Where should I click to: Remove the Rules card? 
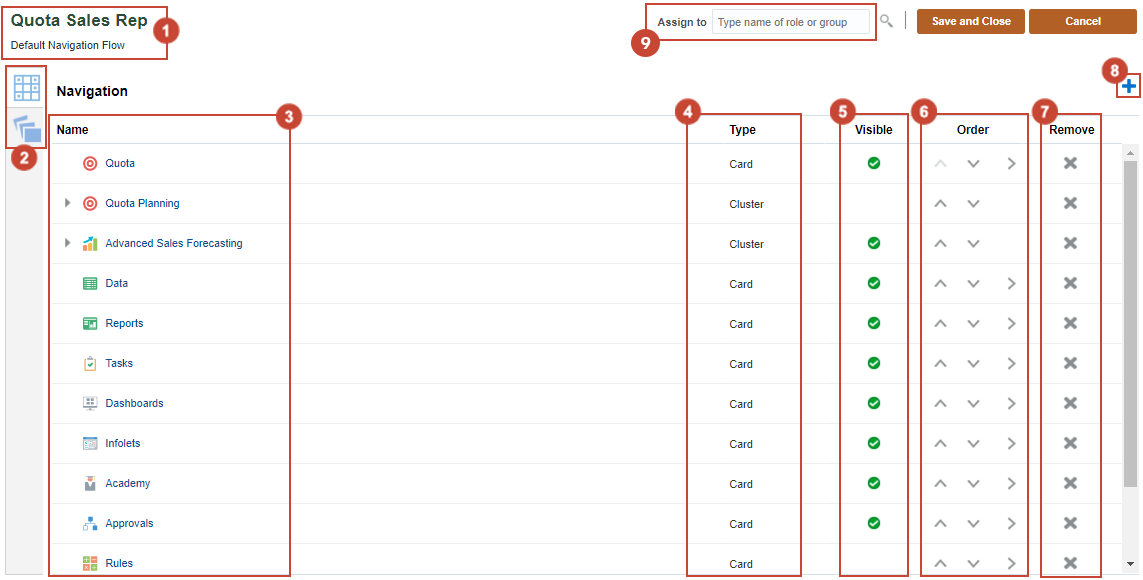tap(1070, 563)
